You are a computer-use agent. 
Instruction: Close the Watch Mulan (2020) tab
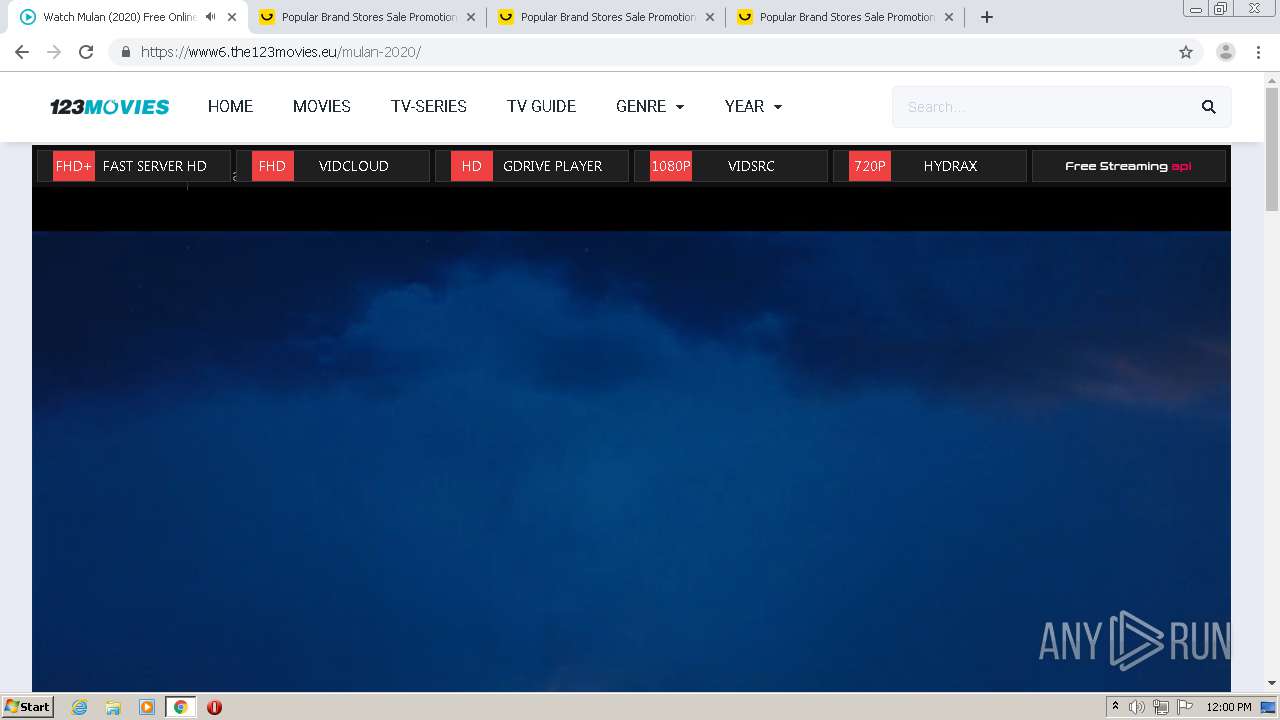click(232, 17)
